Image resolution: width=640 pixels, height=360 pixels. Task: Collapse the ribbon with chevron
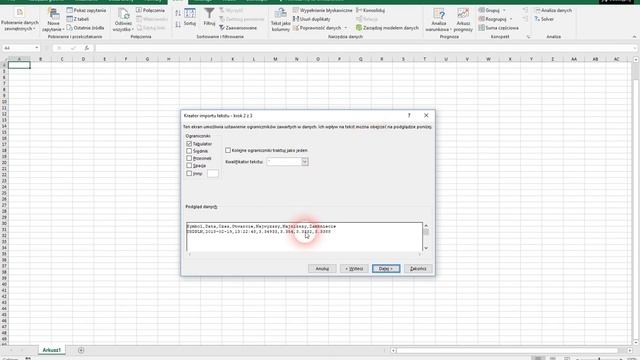coord(634,37)
